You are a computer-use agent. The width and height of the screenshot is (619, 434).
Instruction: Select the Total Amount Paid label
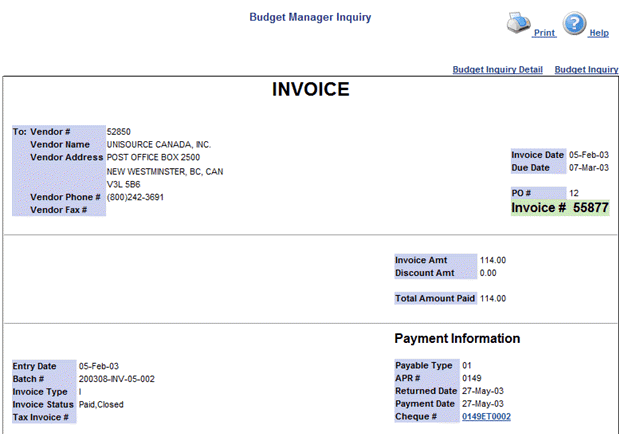coord(435,299)
